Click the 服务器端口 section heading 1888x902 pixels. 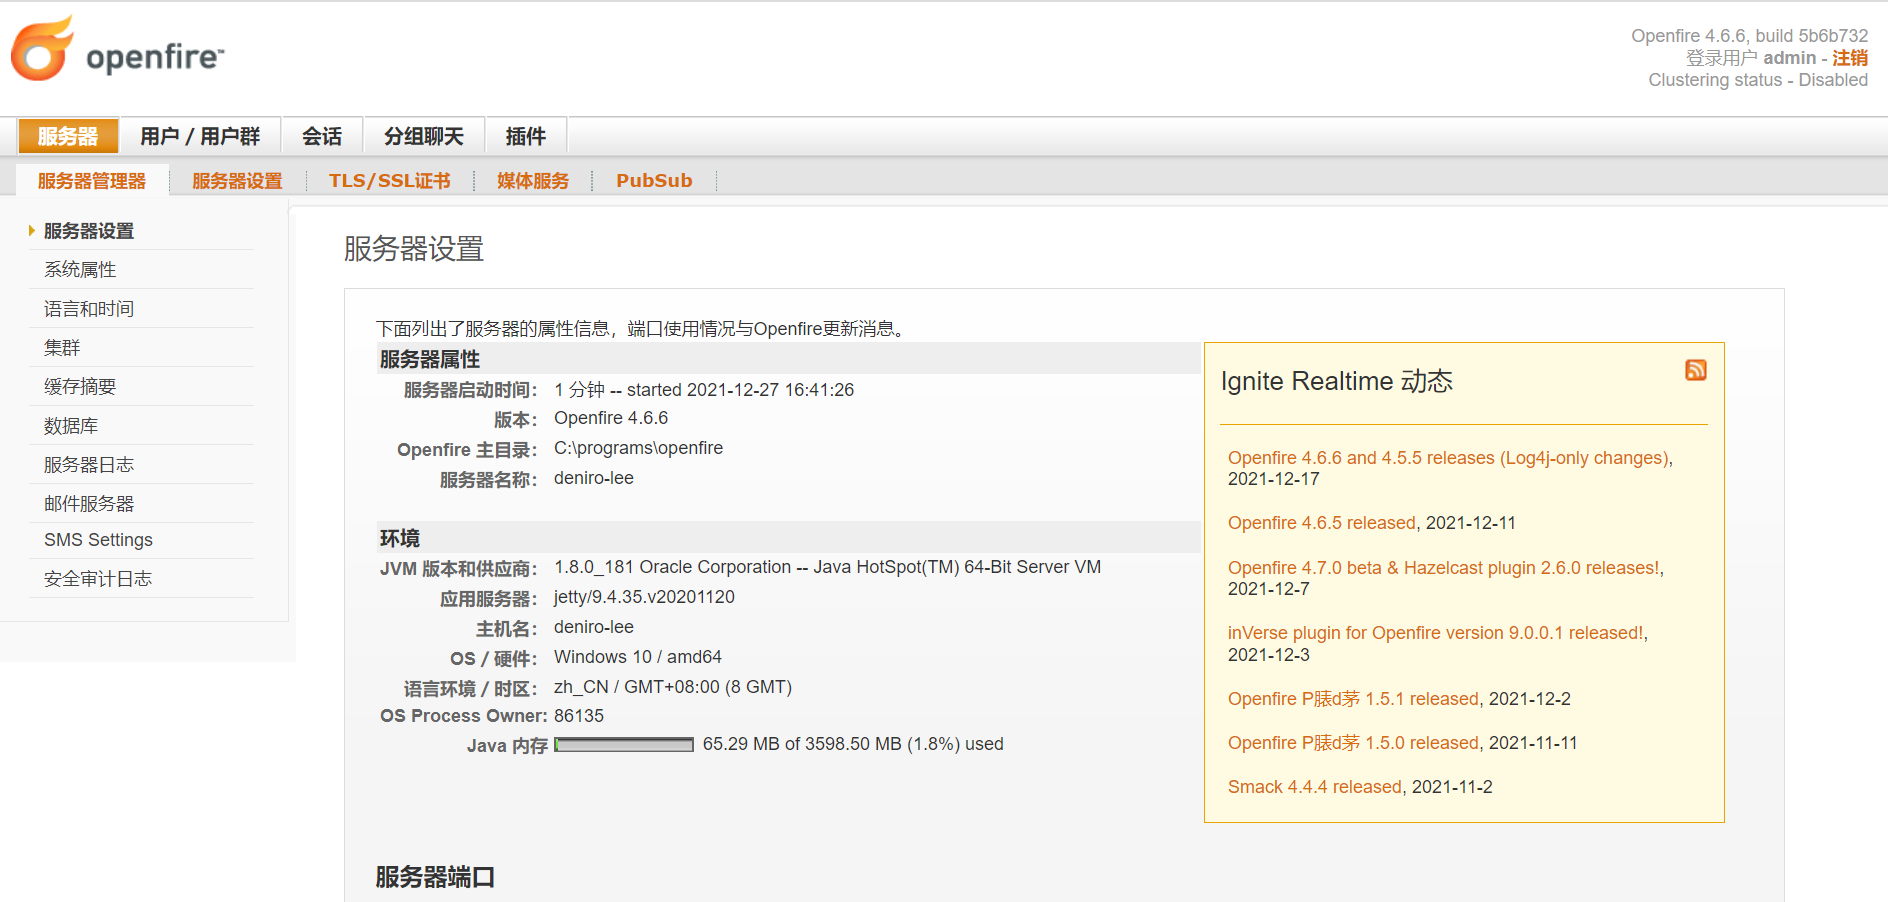435,877
